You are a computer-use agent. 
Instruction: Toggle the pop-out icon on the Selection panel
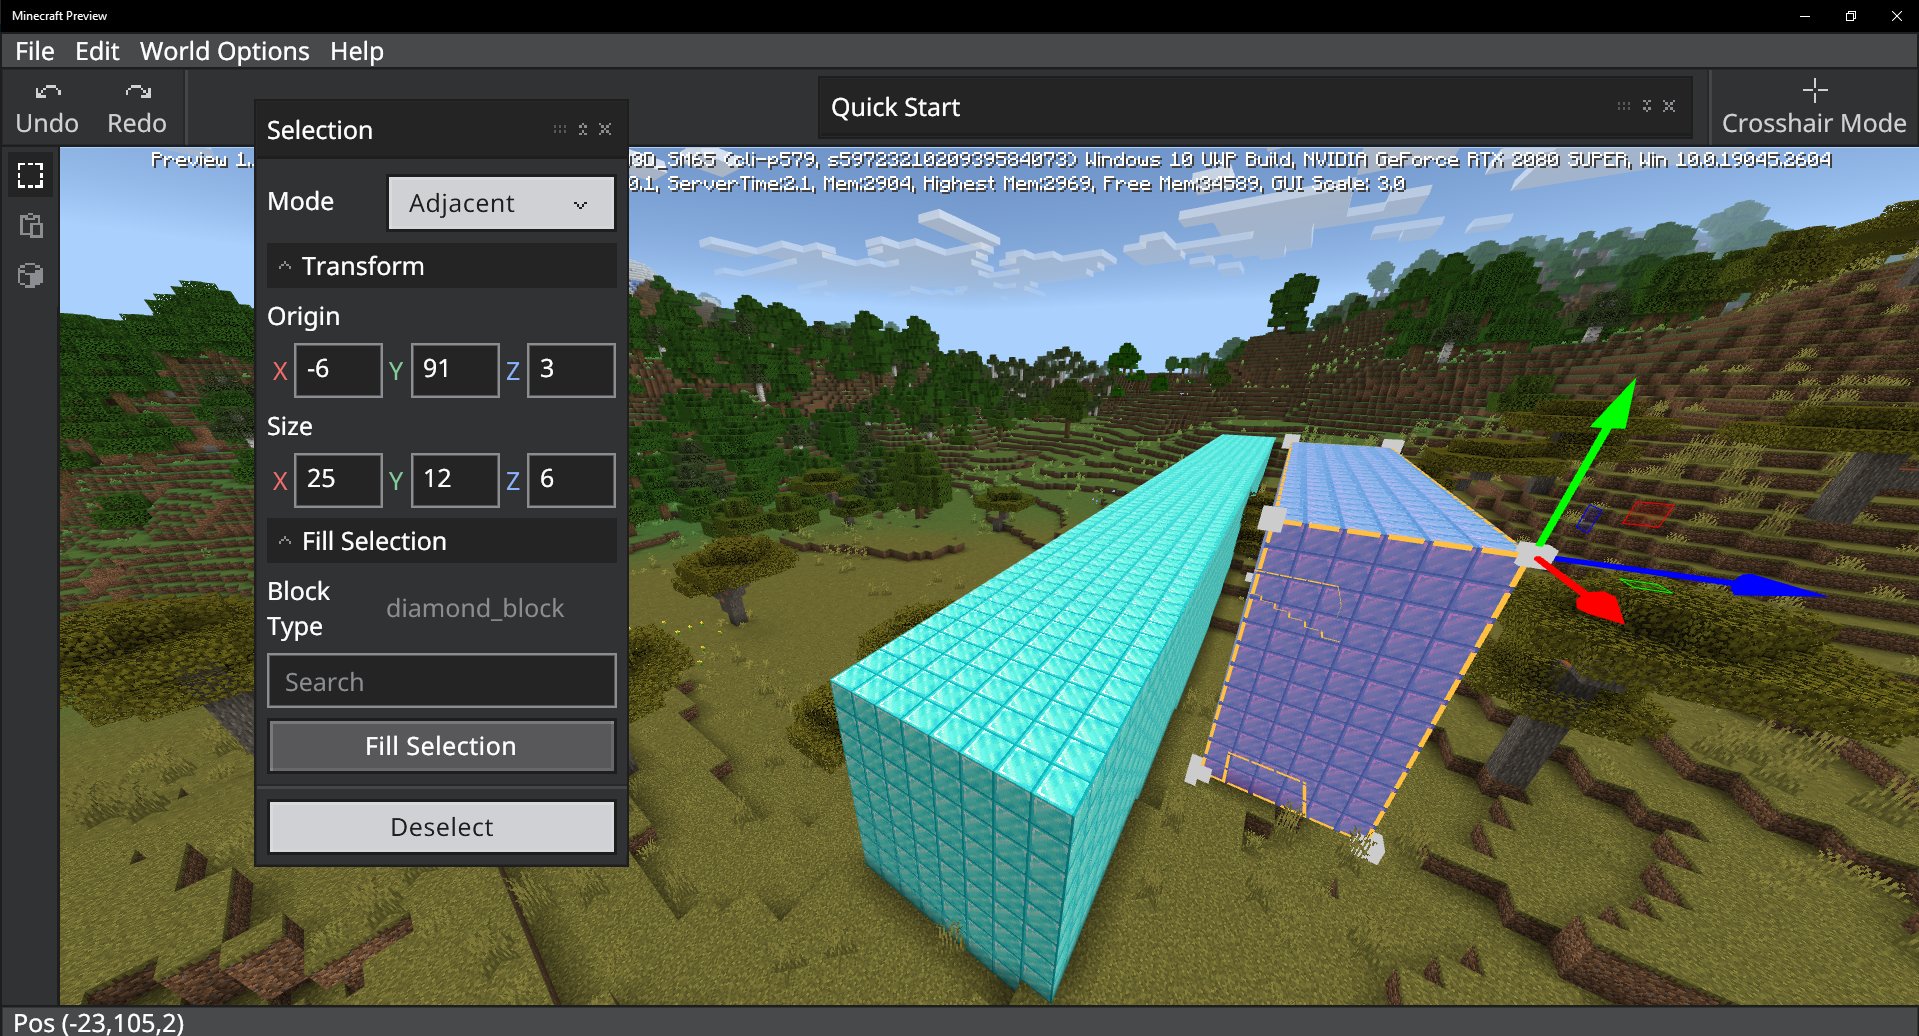pos(581,129)
